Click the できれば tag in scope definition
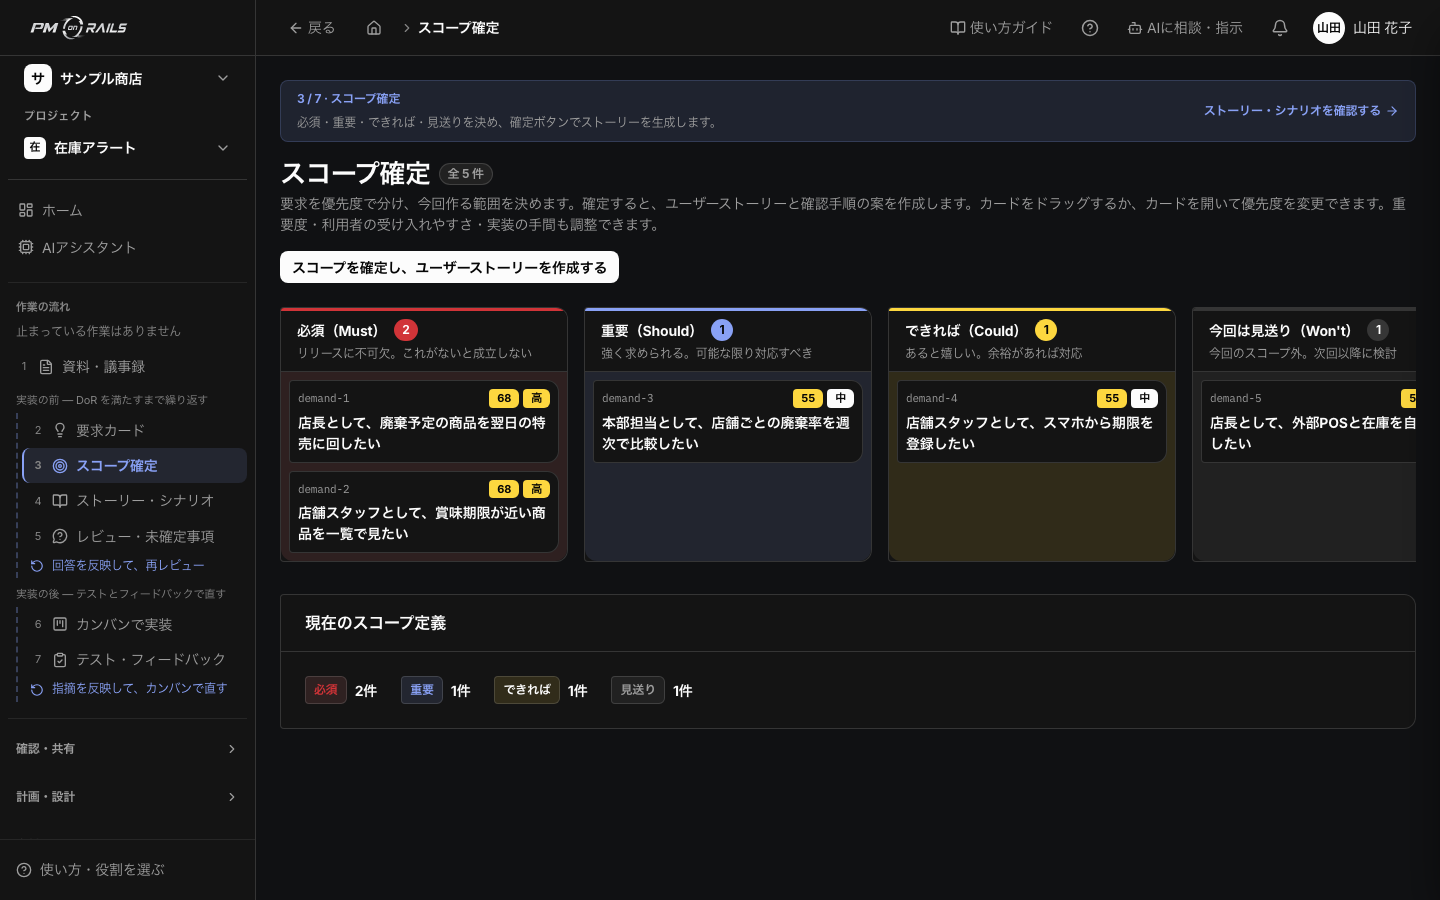The image size is (1440, 900). (527, 690)
